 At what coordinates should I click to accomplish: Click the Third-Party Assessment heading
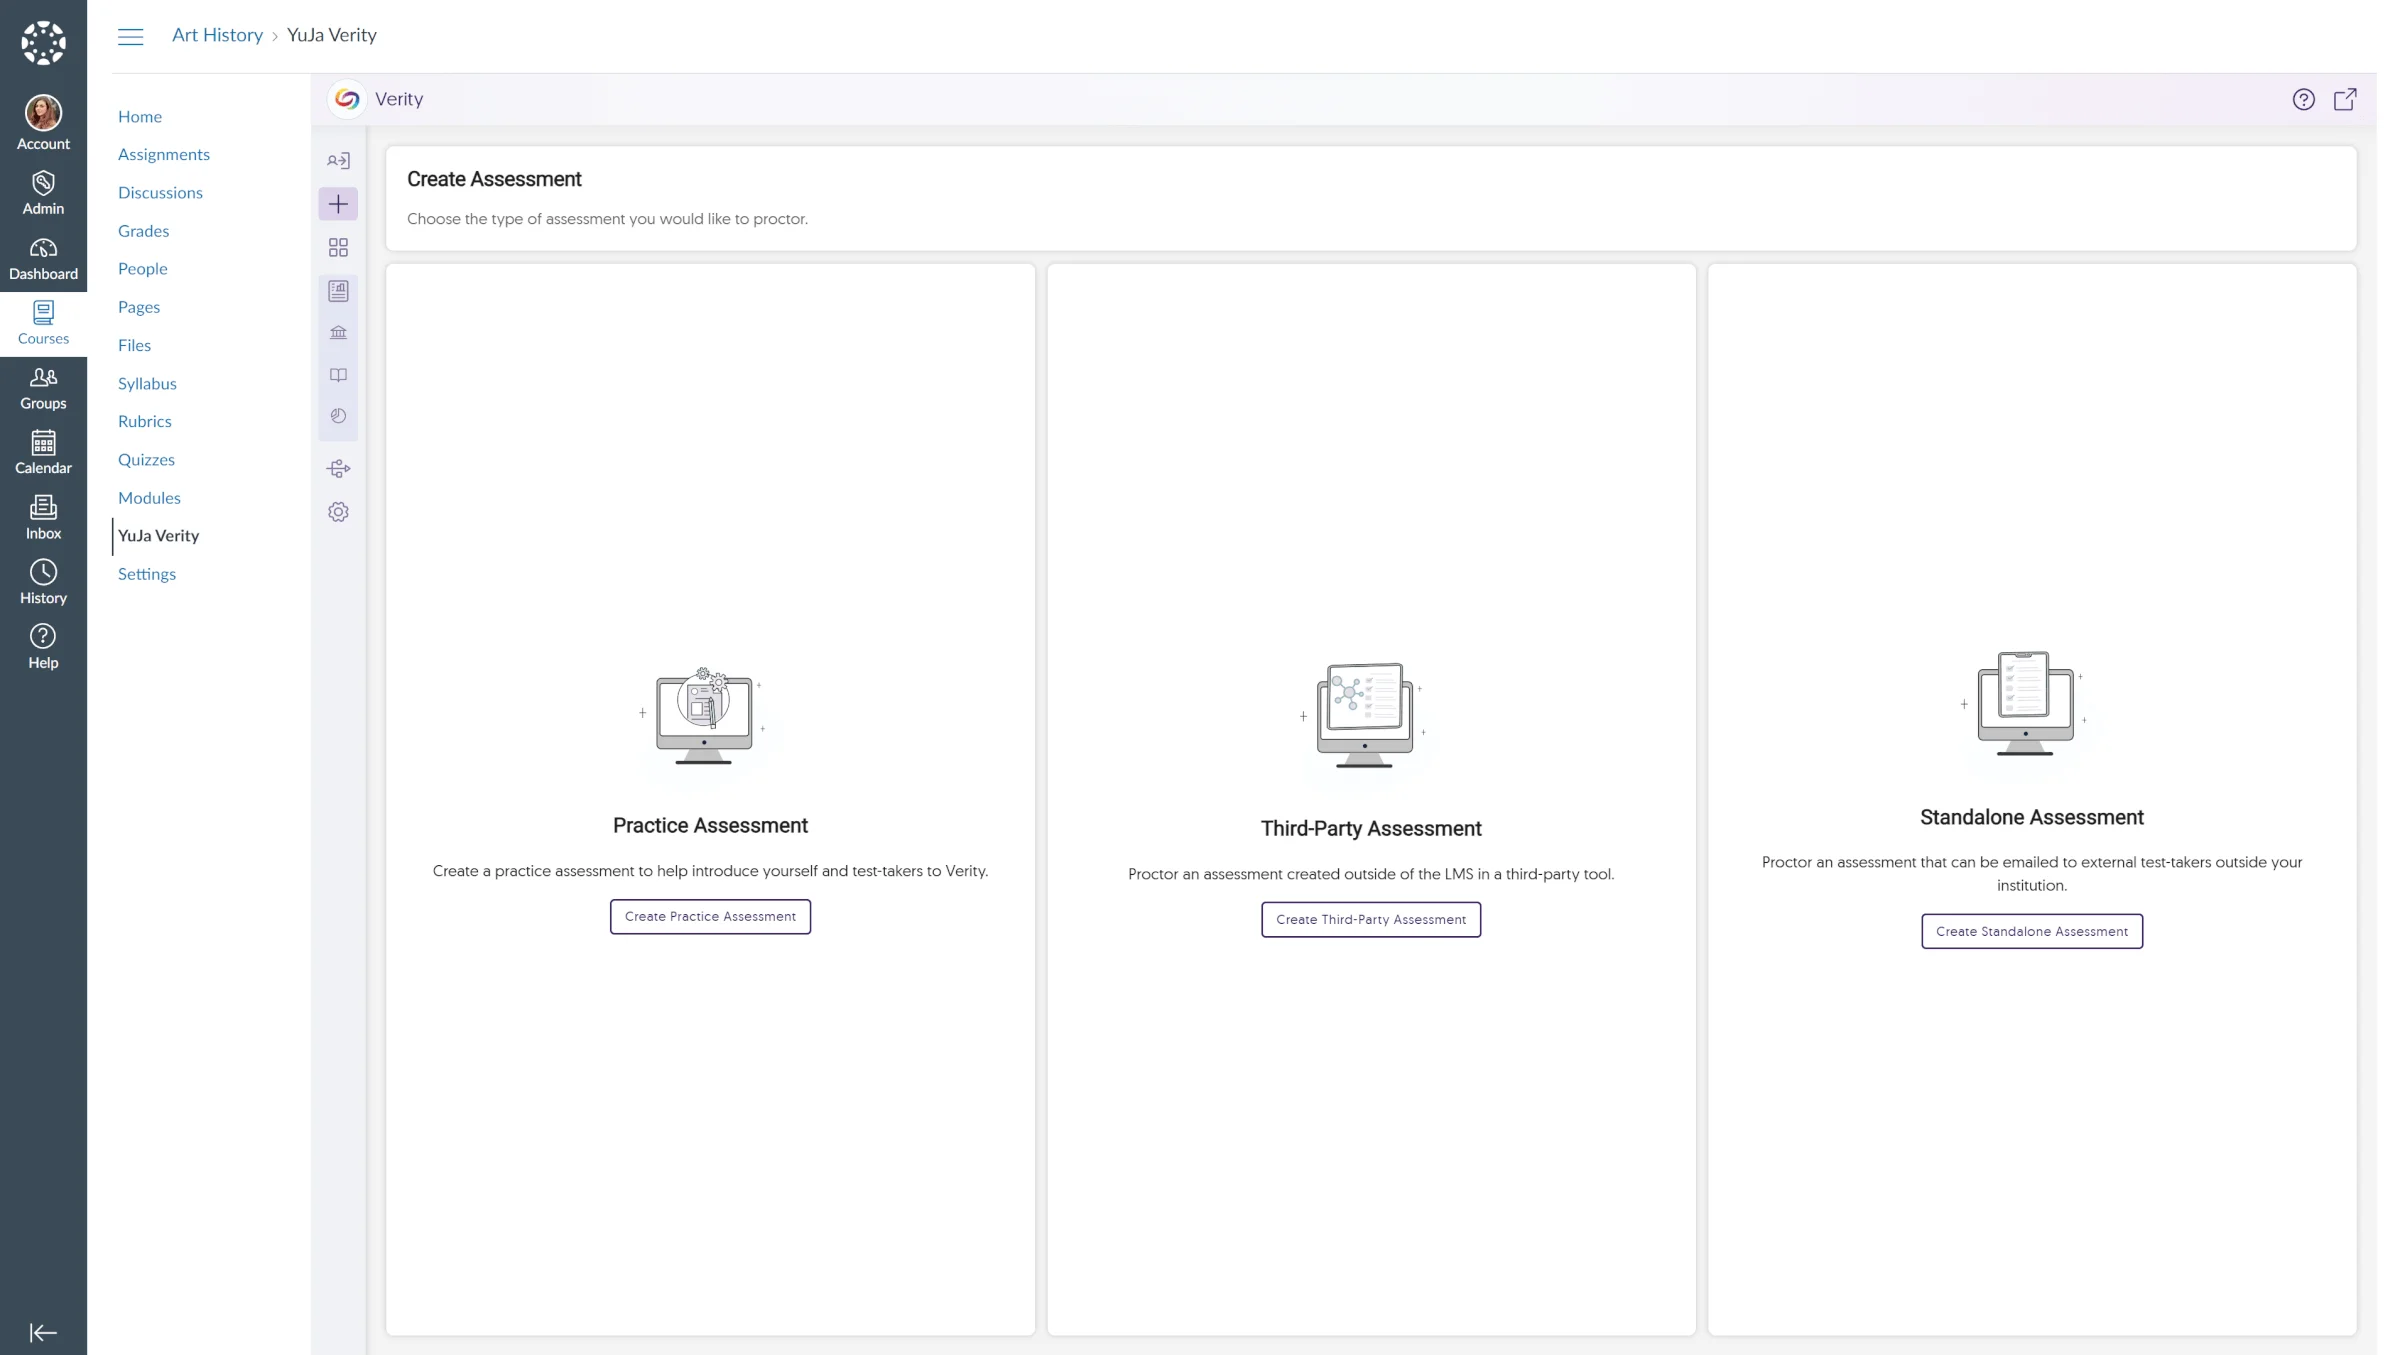[x=1370, y=828]
